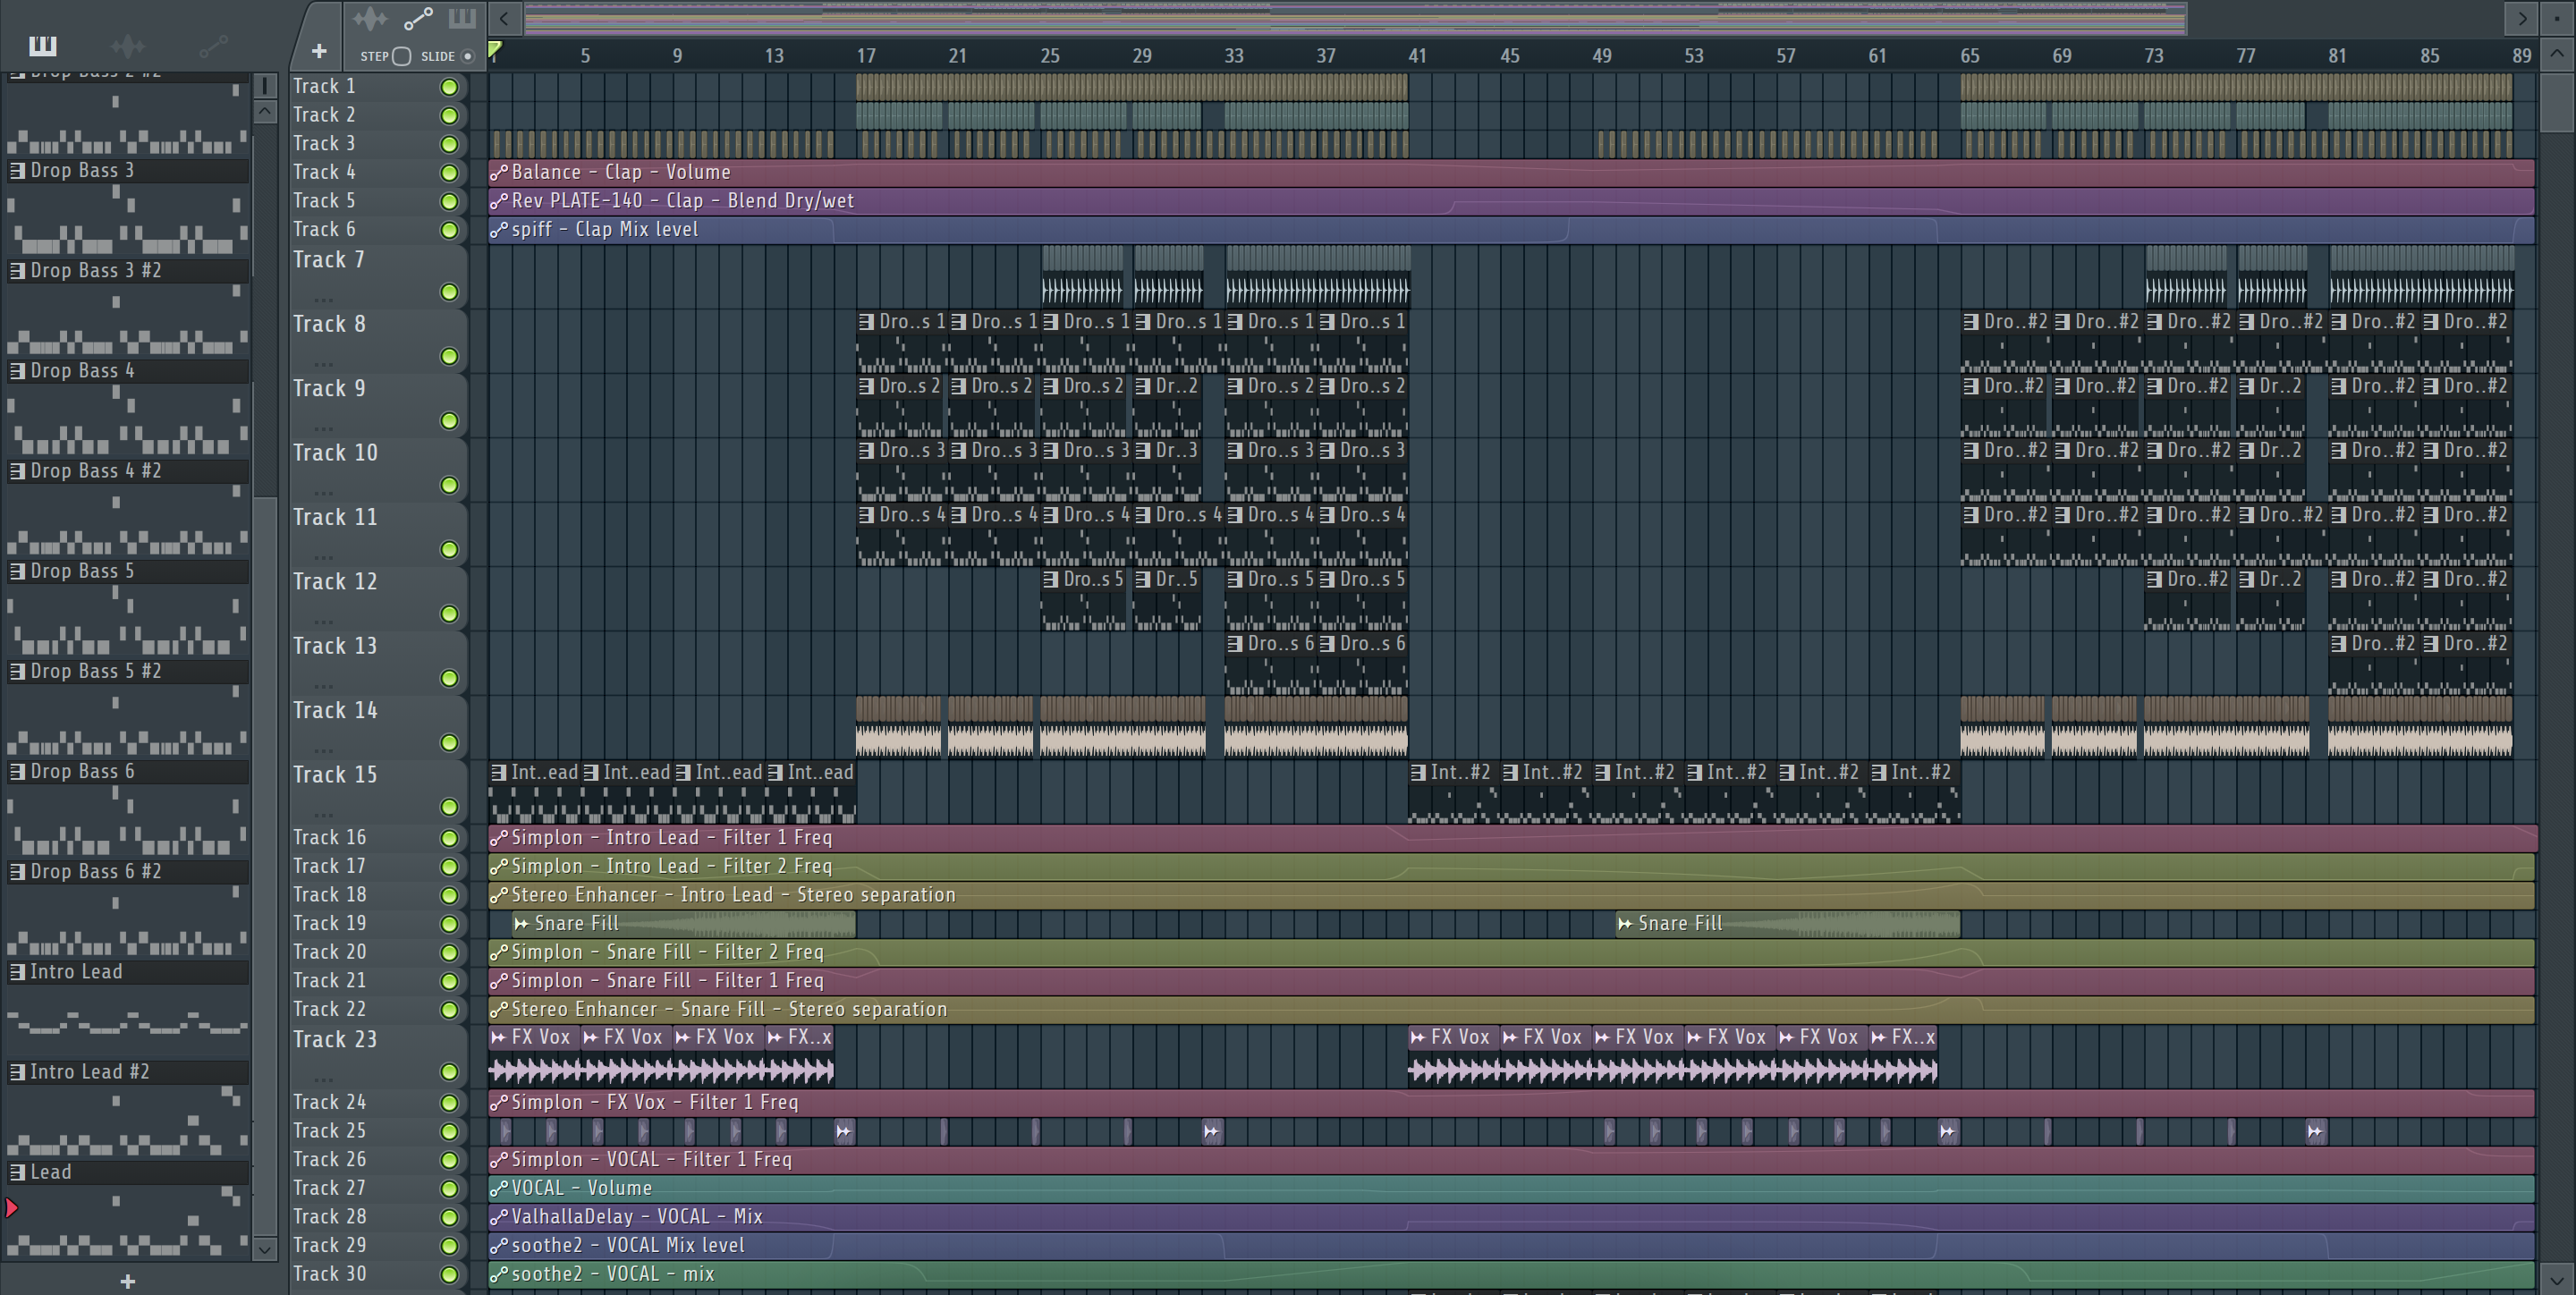Image resolution: width=2576 pixels, height=1295 pixels.
Task: Click up arrow of playlist vertical scrollbar
Action: pyautogui.click(x=2556, y=54)
